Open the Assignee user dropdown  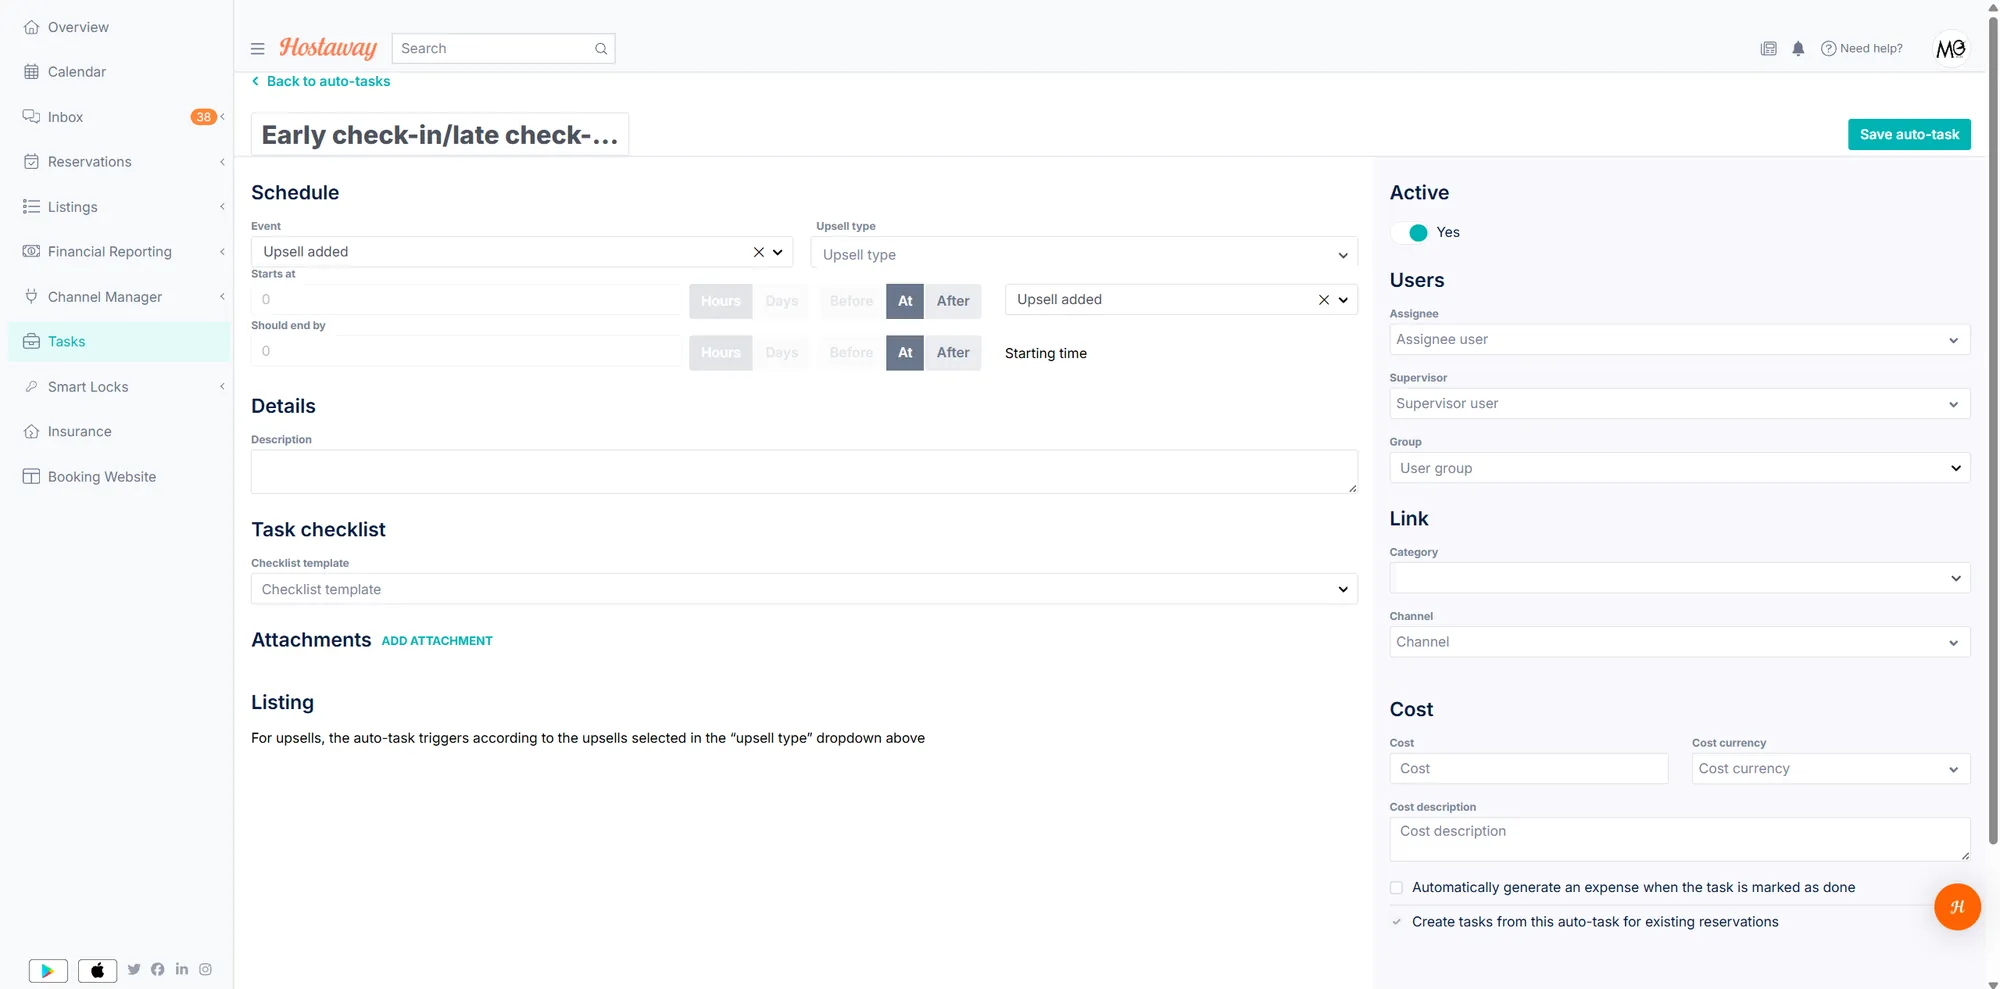pyautogui.click(x=1680, y=339)
